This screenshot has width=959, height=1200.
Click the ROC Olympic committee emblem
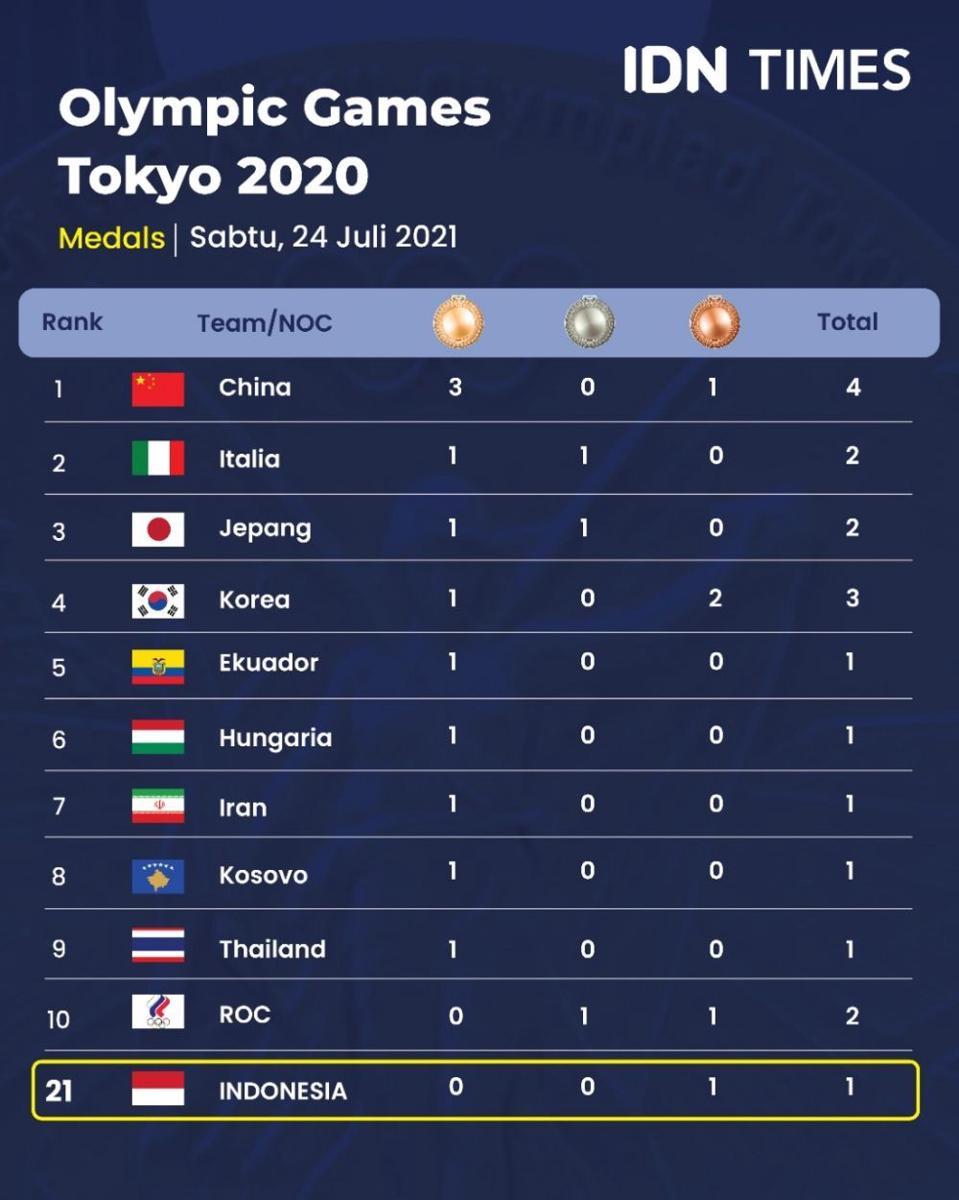(158, 1012)
